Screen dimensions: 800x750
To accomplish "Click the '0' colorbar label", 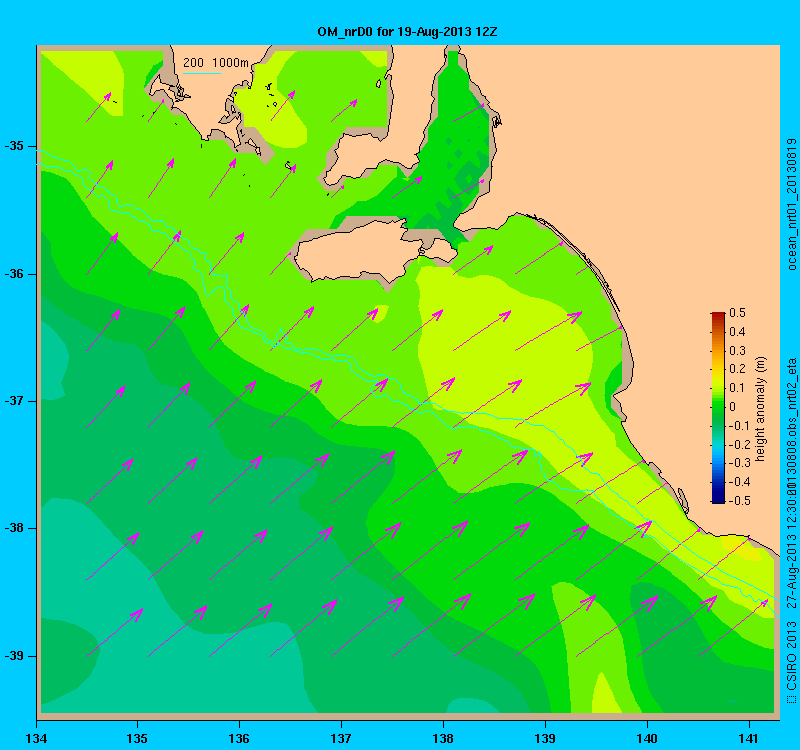I will click(x=733, y=407).
